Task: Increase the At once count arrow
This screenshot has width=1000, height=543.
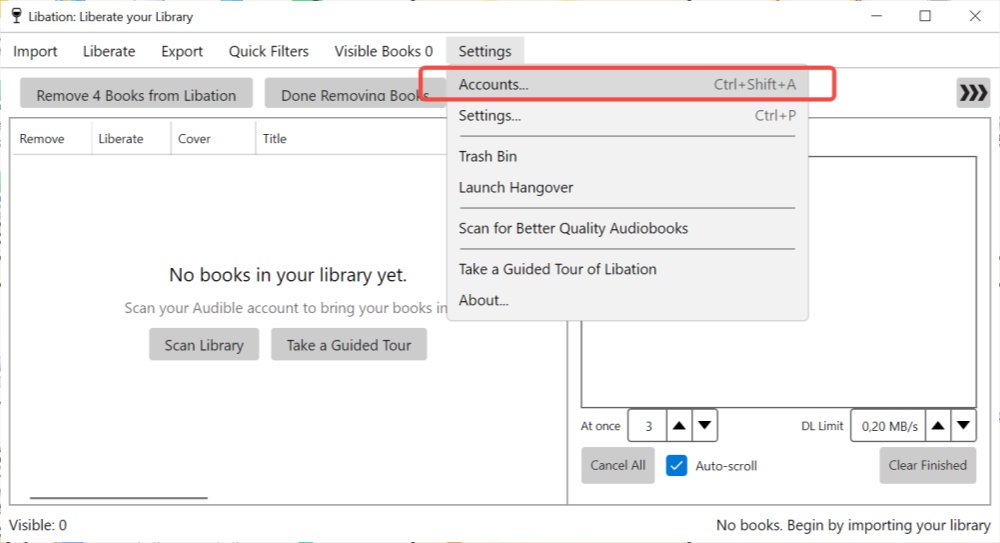Action: [x=679, y=426]
